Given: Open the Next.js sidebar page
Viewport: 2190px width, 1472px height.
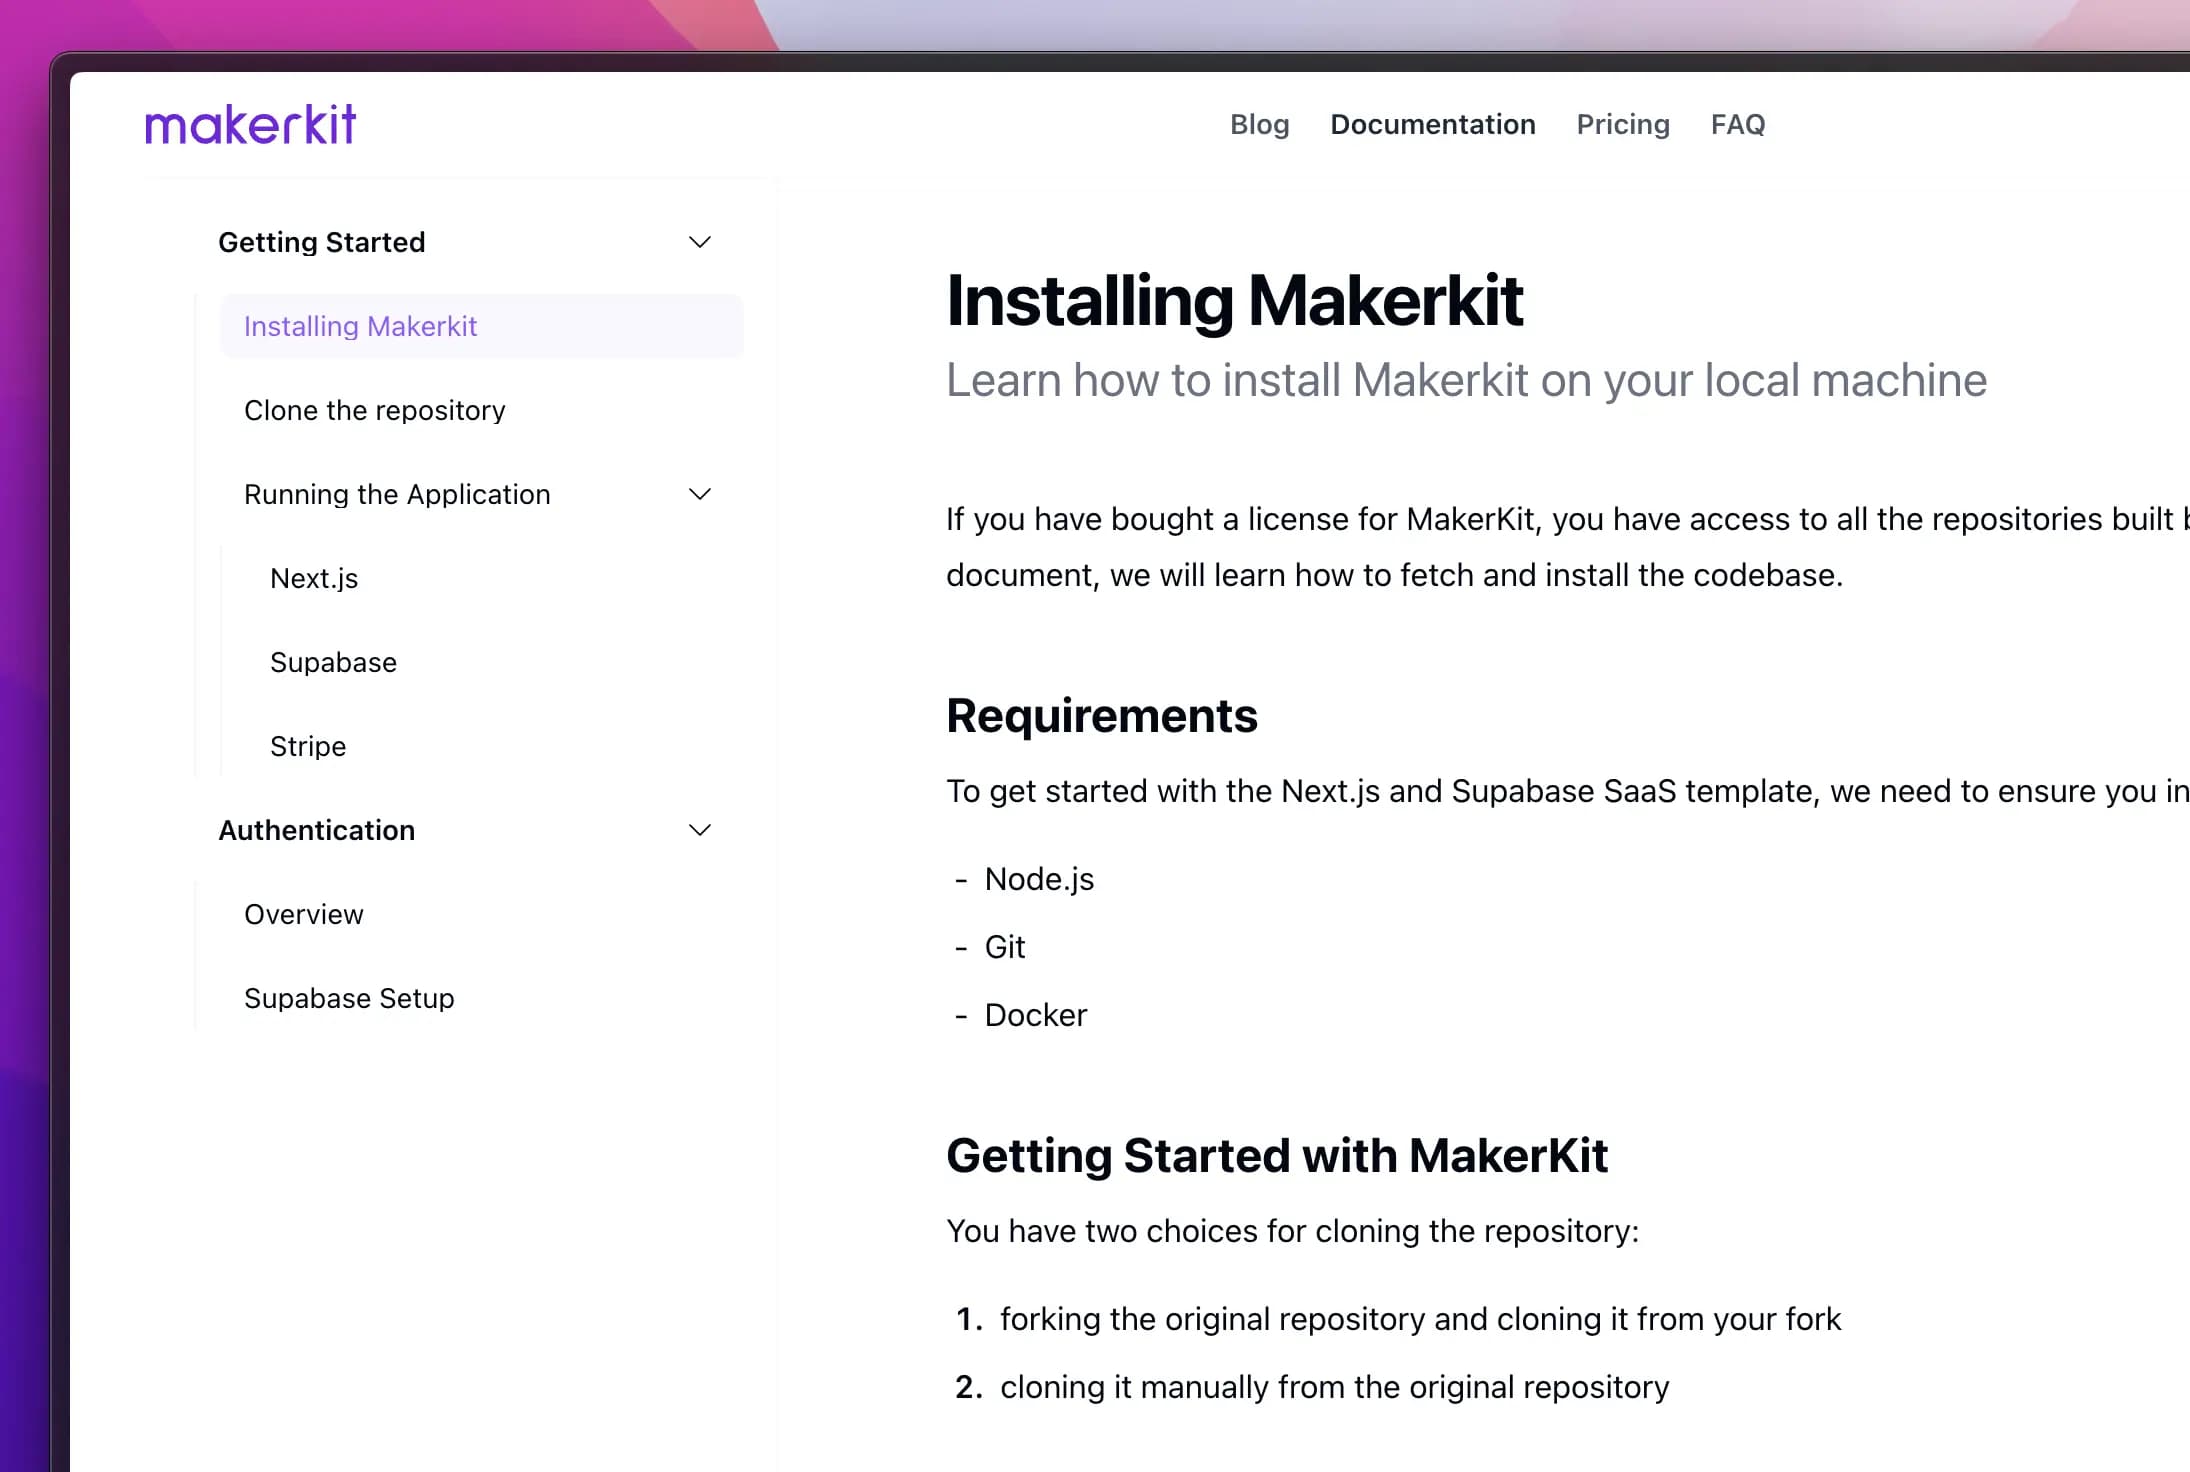Looking at the screenshot, I should pos(314,578).
